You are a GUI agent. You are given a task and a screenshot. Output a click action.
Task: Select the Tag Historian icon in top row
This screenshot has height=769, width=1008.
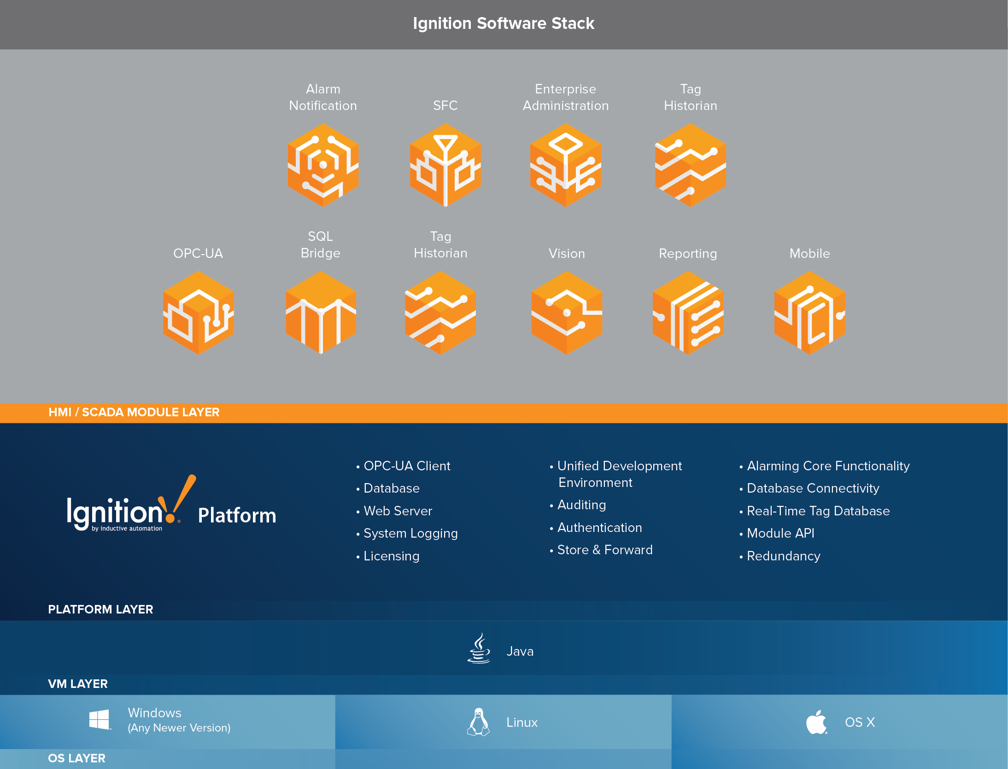690,165
